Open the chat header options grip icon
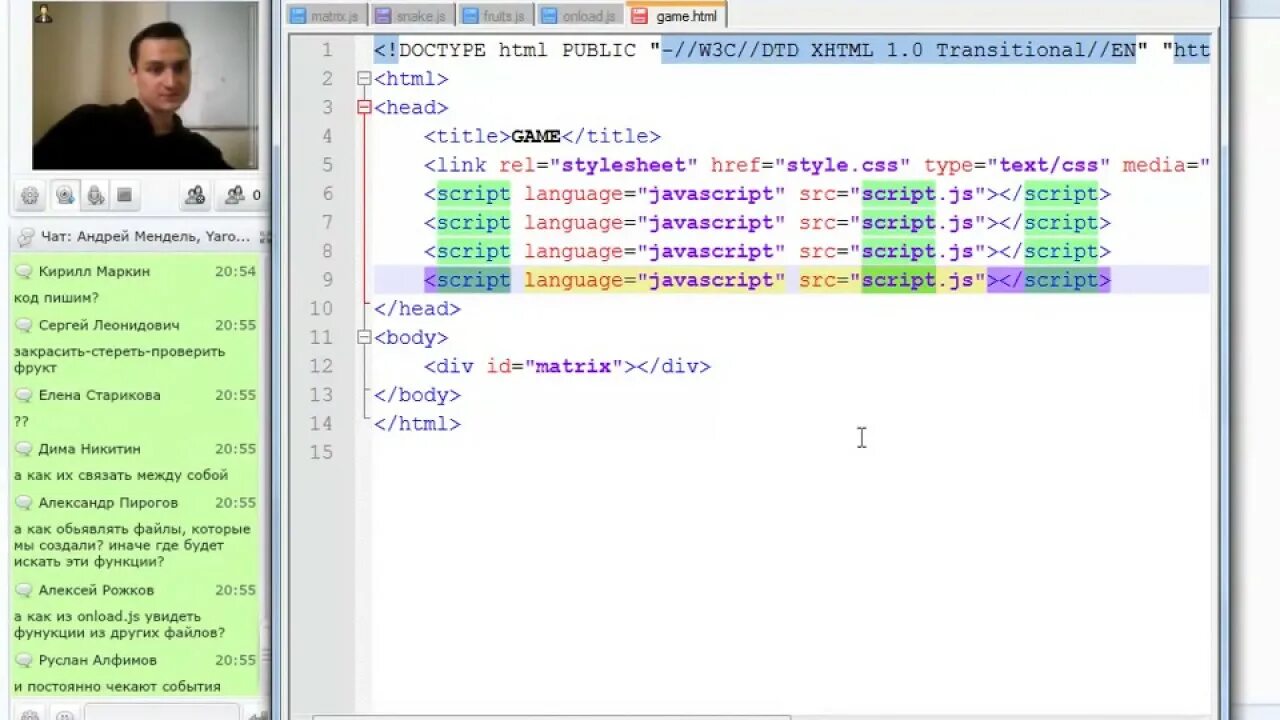The image size is (1280, 720). (265, 237)
